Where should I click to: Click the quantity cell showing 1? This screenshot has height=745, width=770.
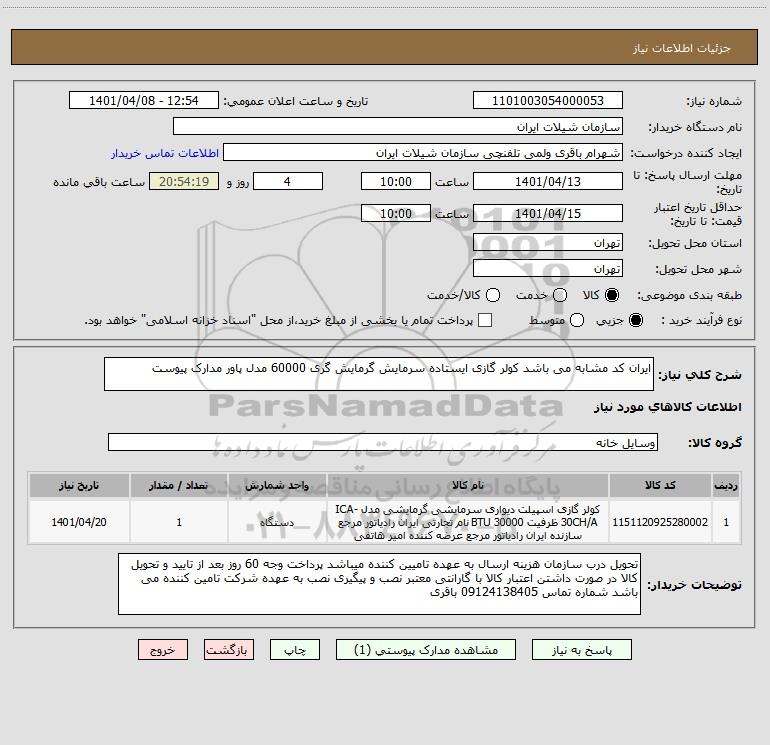179,522
